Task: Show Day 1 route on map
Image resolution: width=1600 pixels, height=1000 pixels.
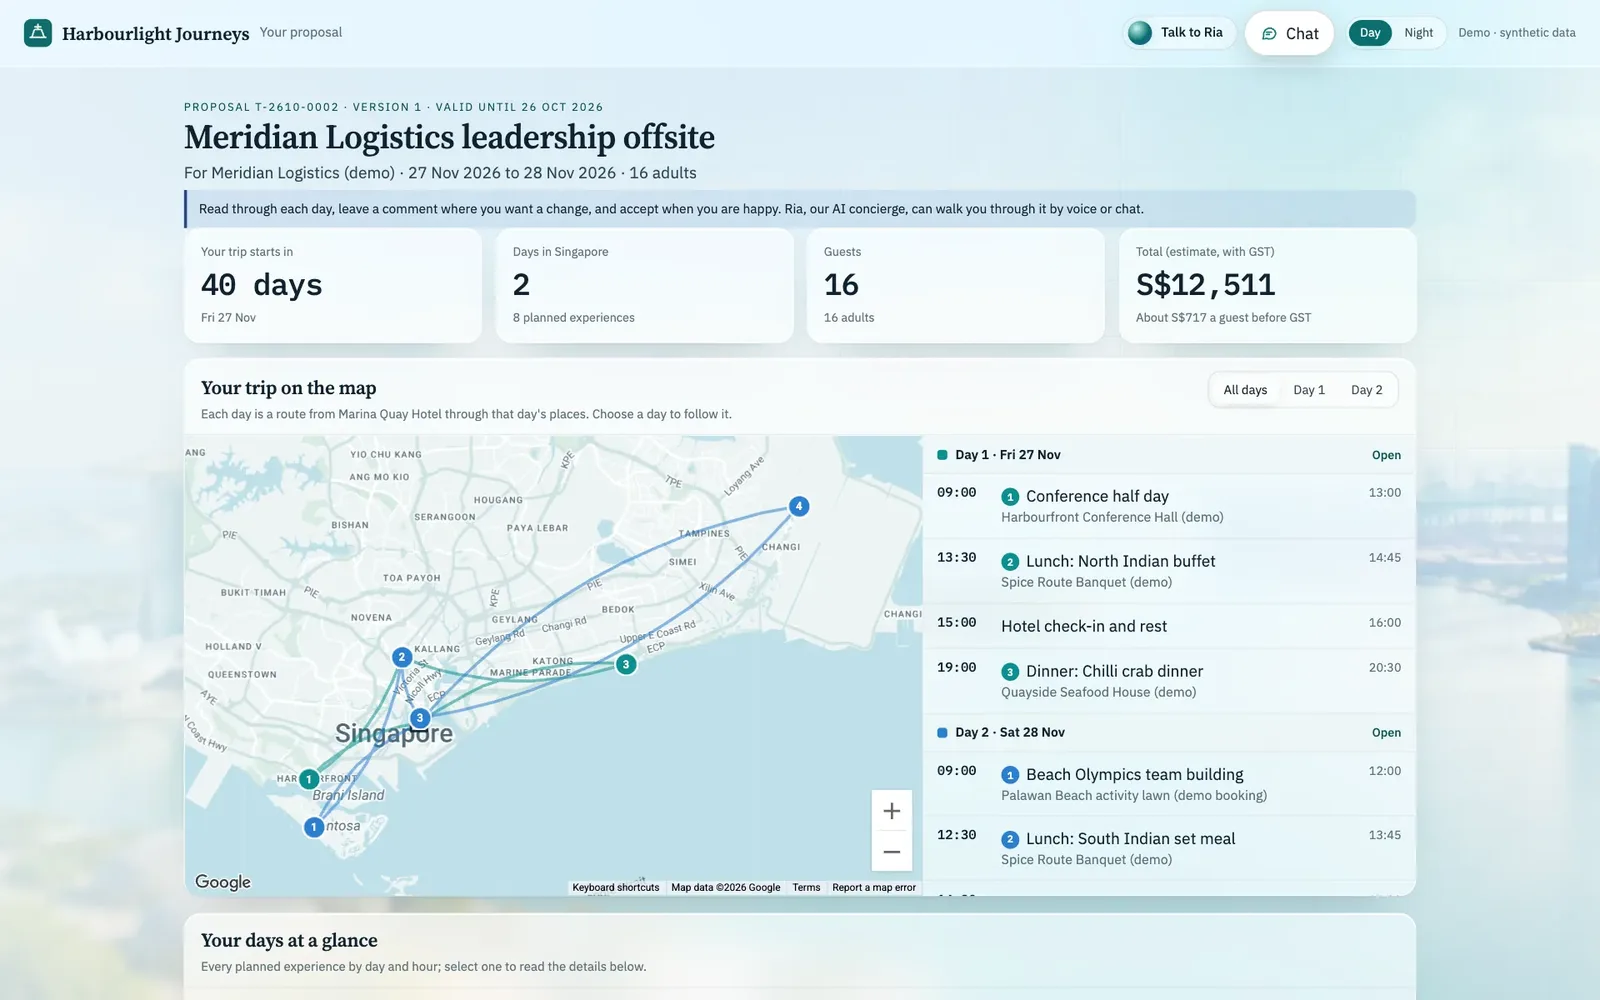Action: point(1309,390)
